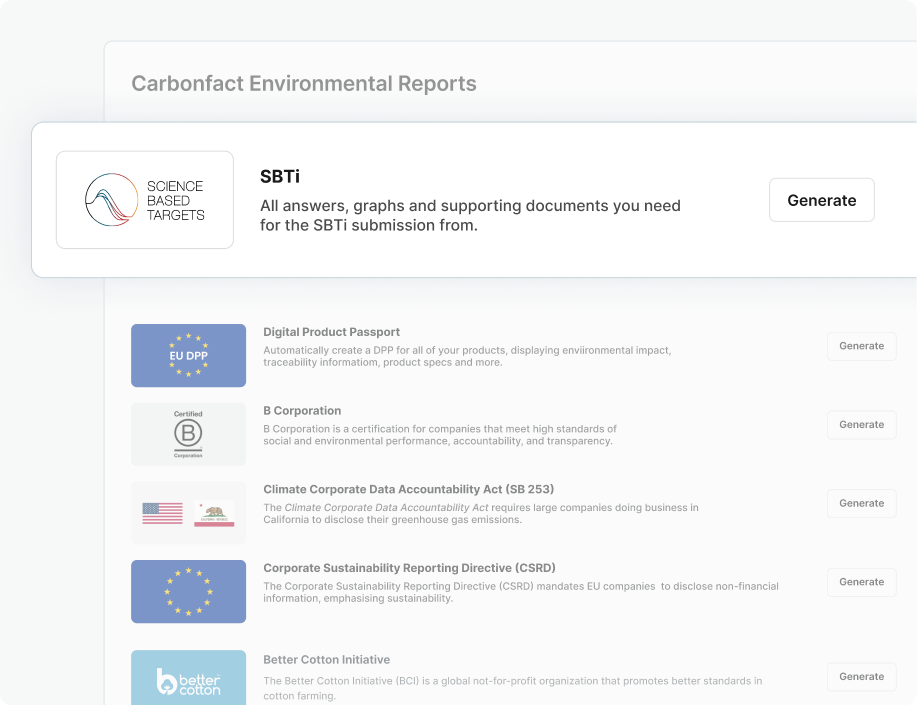The image size is (917, 705).
Task: Hit Generate for Better Cotton Initiative
Action: (x=861, y=677)
